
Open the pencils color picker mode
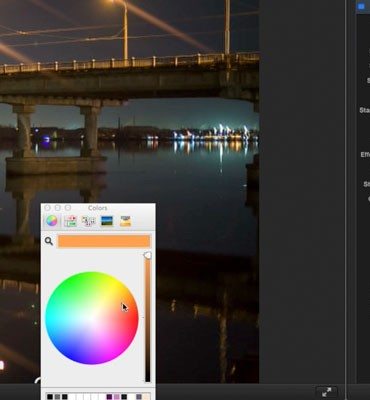[125, 221]
